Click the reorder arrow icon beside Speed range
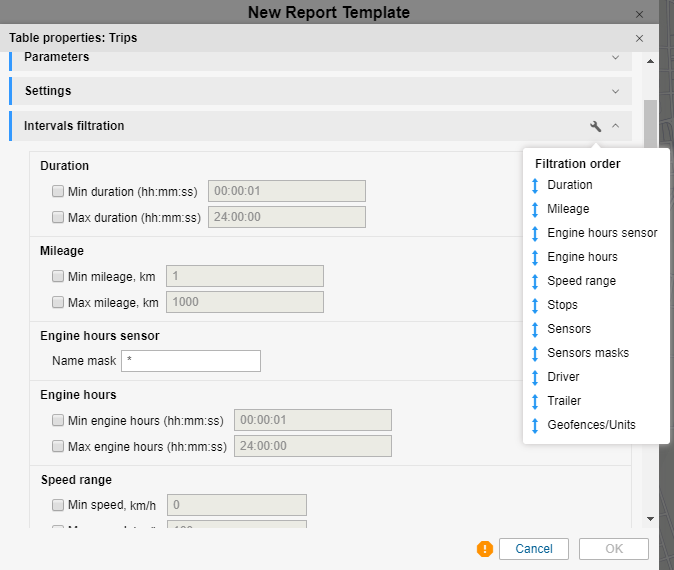The width and height of the screenshot is (674, 570). tap(535, 281)
